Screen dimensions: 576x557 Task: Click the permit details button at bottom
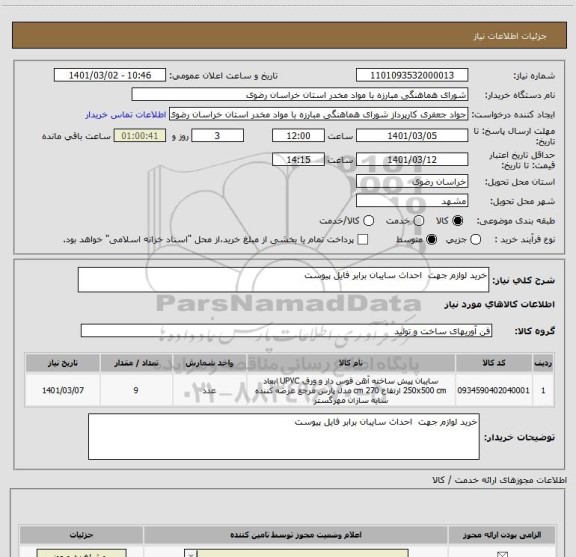[x=82, y=553]
